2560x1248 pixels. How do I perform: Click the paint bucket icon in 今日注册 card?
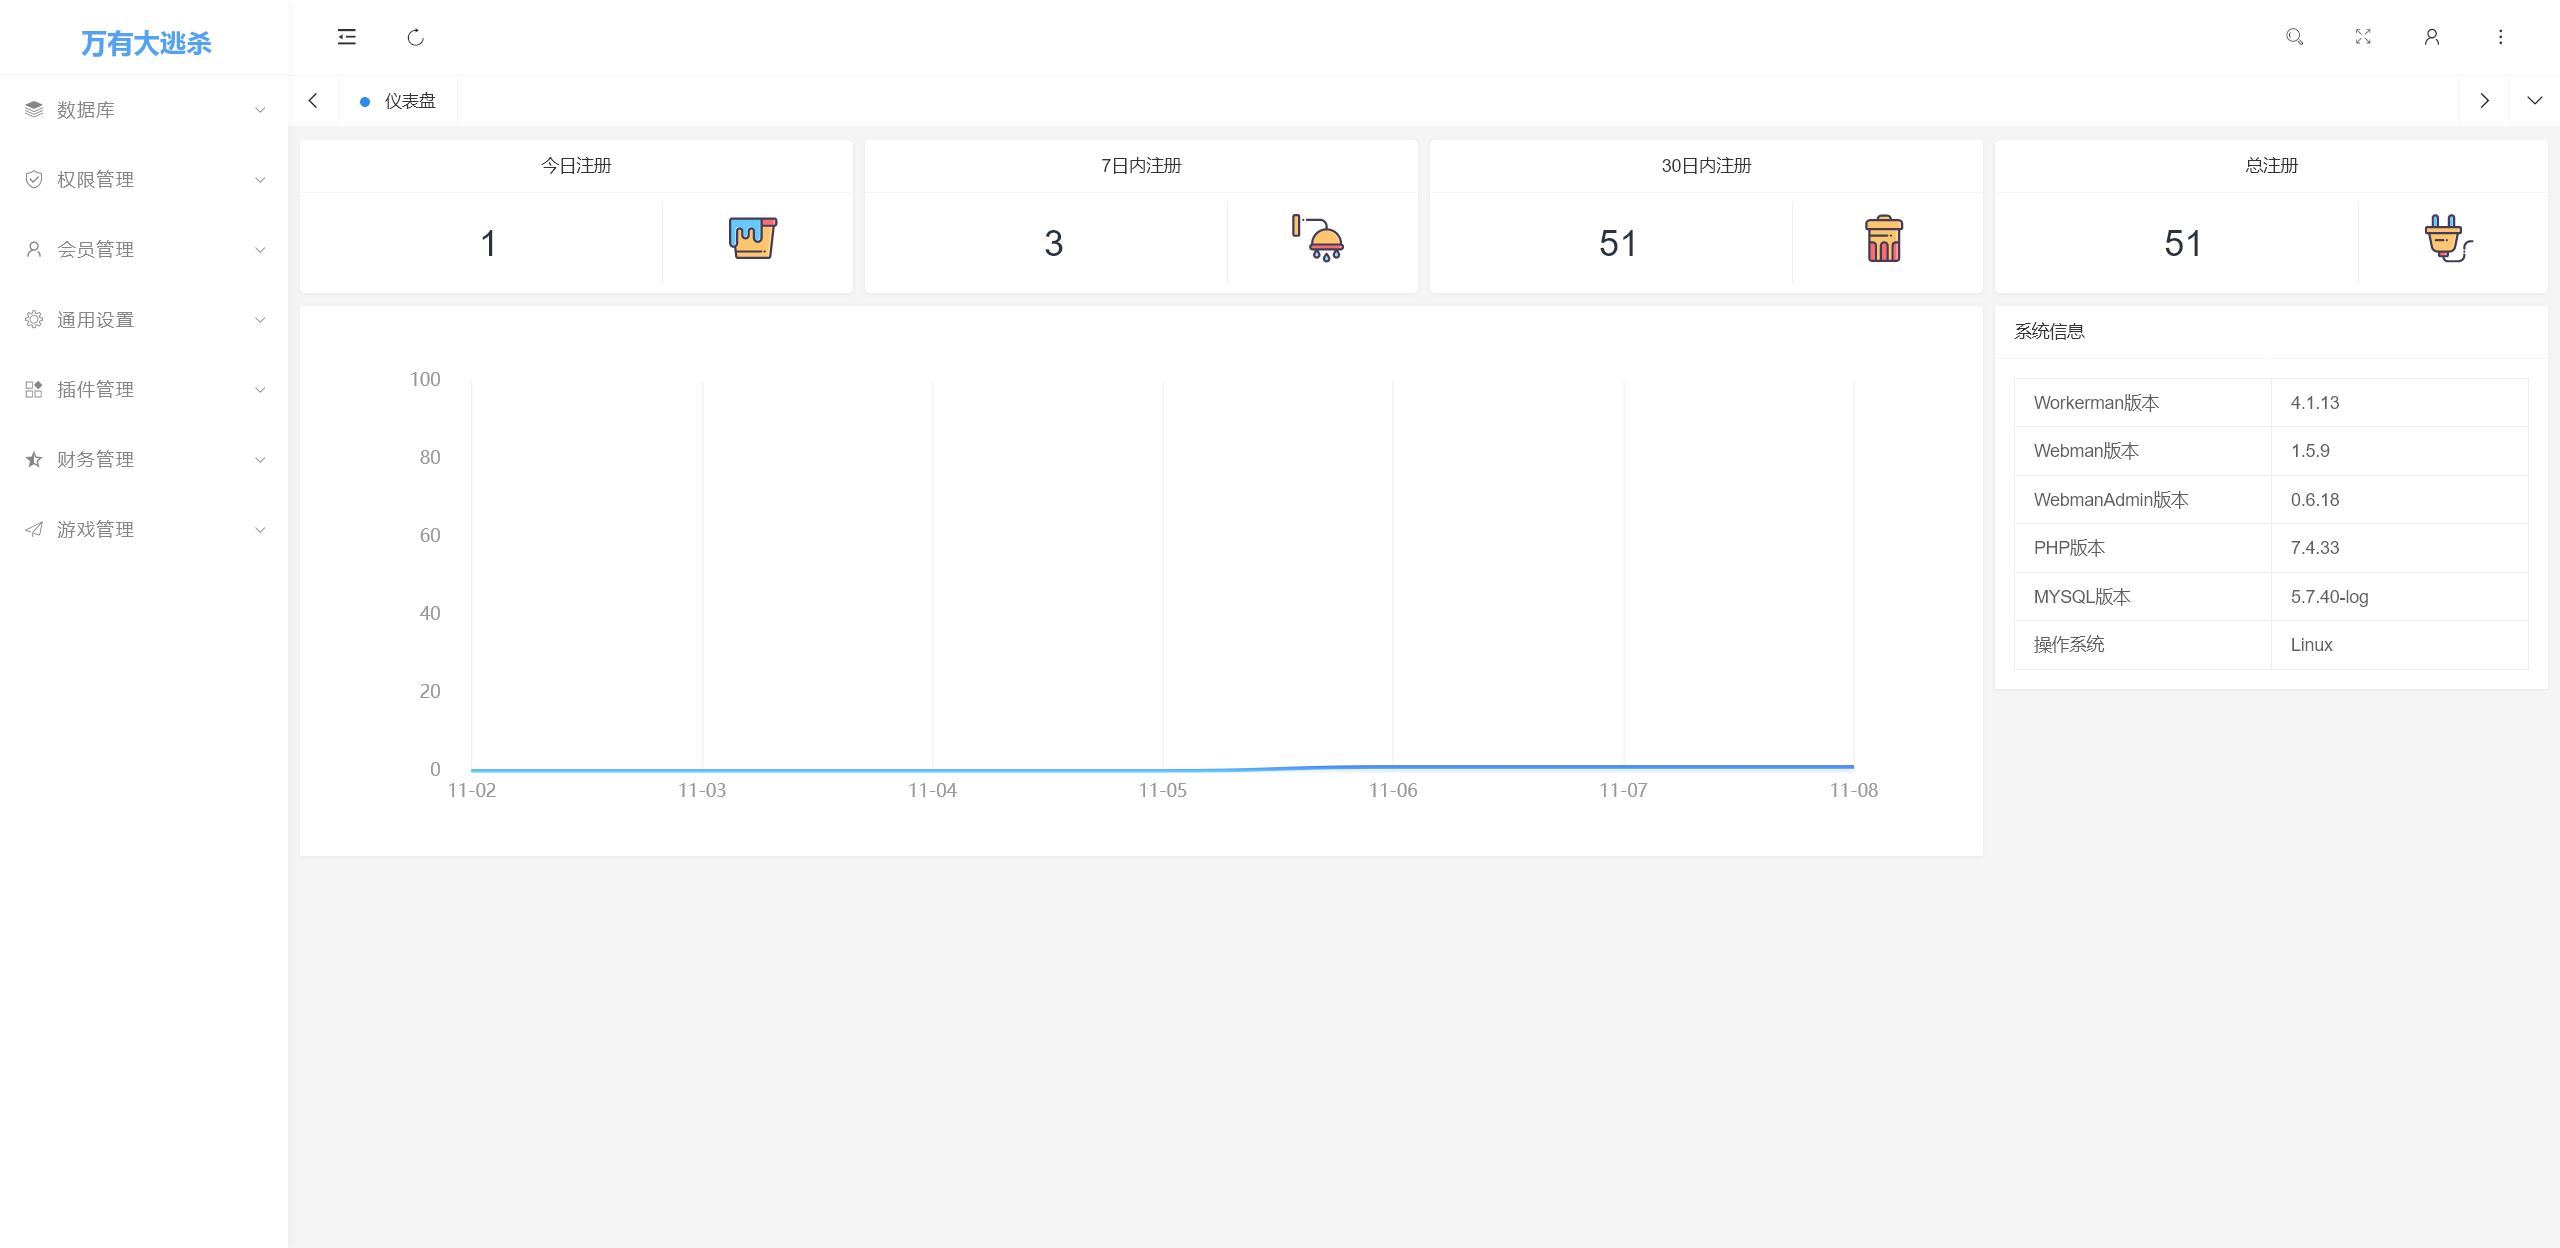pos(752,239)
